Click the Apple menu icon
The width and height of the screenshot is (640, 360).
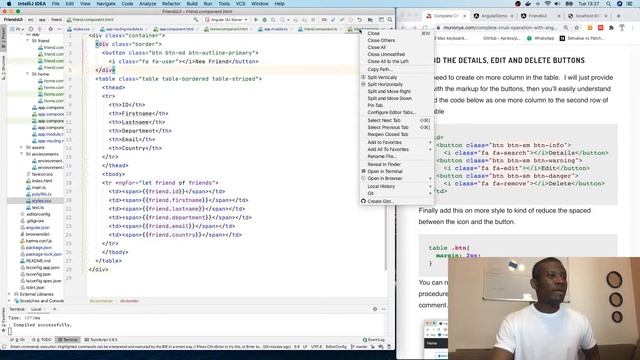9,4
